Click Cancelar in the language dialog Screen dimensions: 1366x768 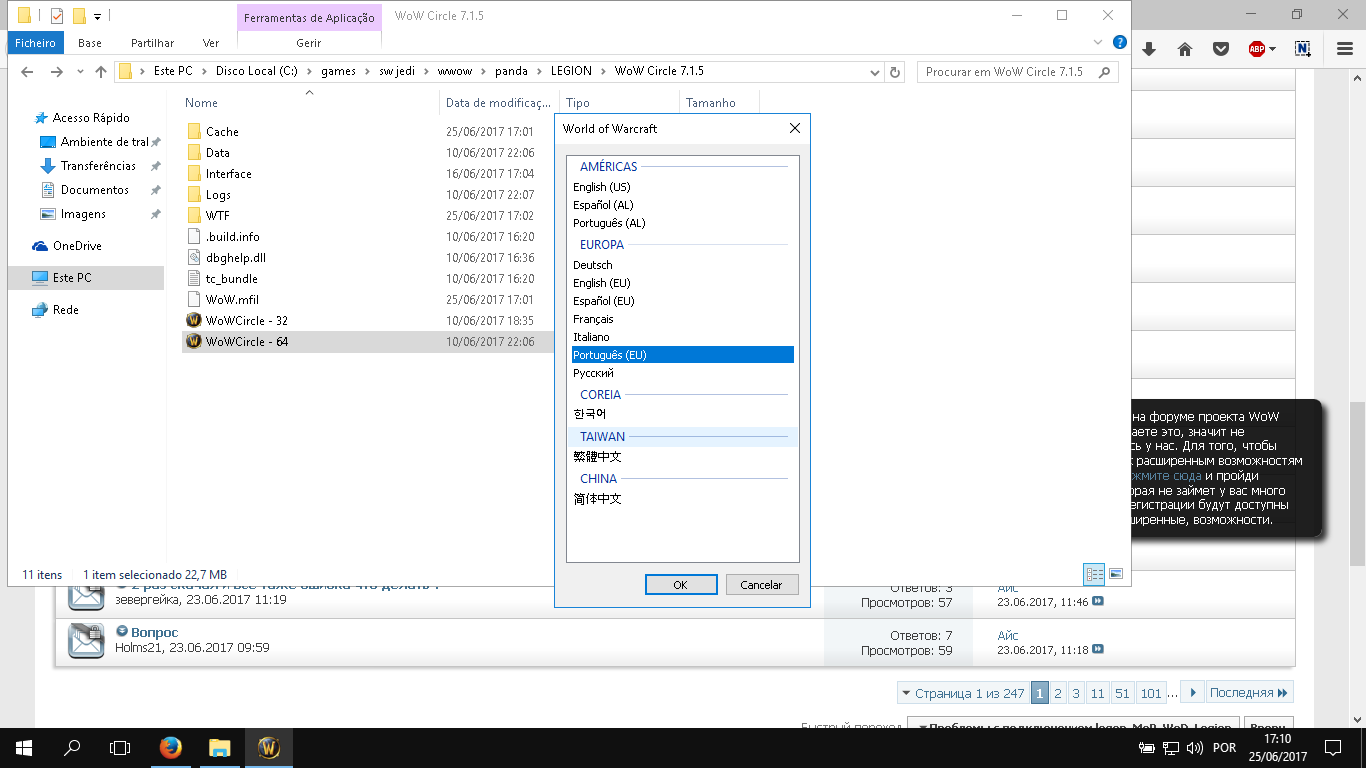coord(761,585)
